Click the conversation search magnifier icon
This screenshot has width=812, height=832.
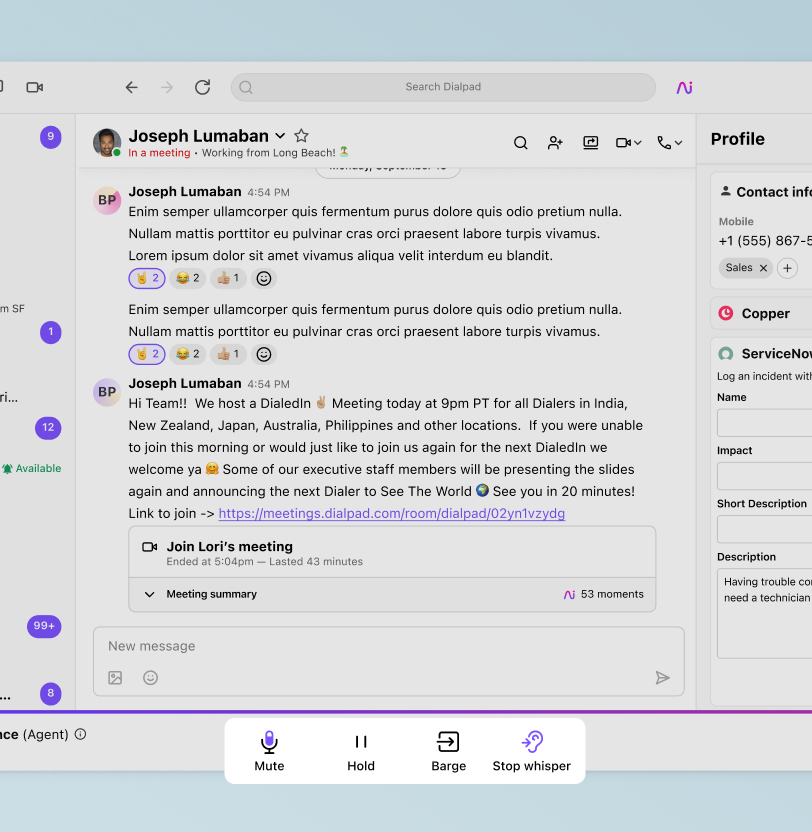pos(521,143)
